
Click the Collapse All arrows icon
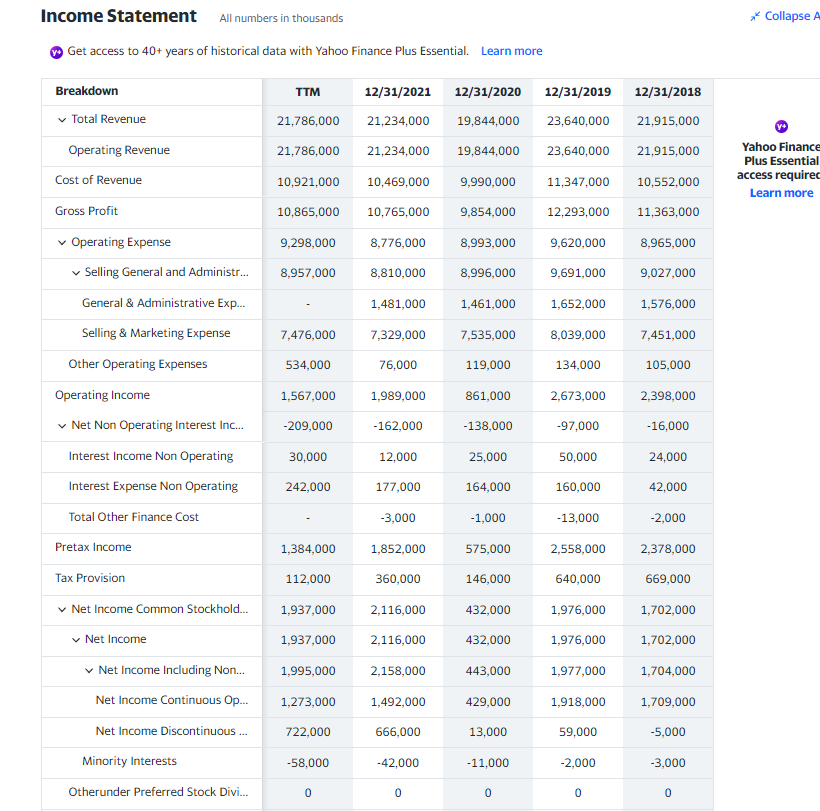755,15
